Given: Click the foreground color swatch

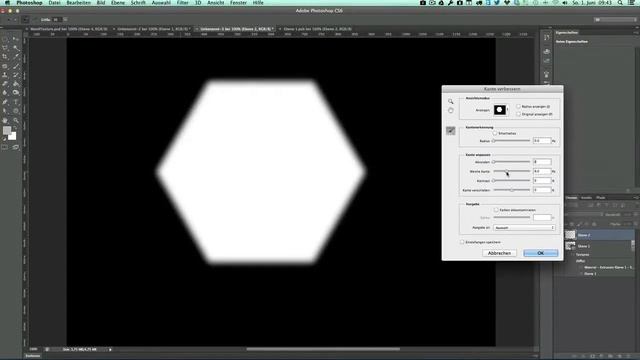Looking at the screenshot, I should [x=7, y=131].
